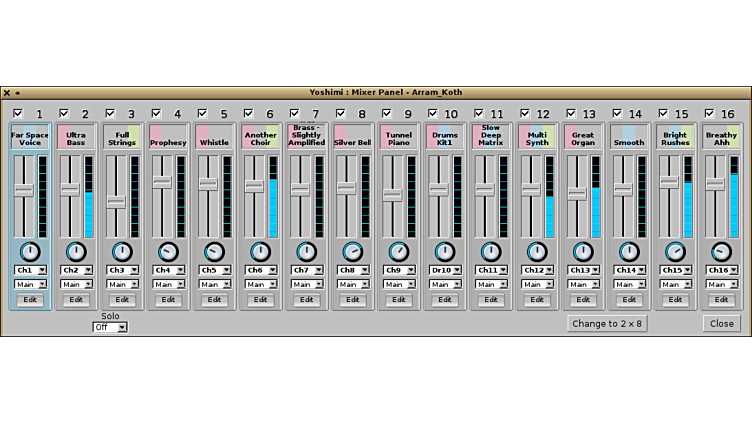Screen dimensions: 752x423
Task: Click the Whistle instrument label
Action: [214, 139]
